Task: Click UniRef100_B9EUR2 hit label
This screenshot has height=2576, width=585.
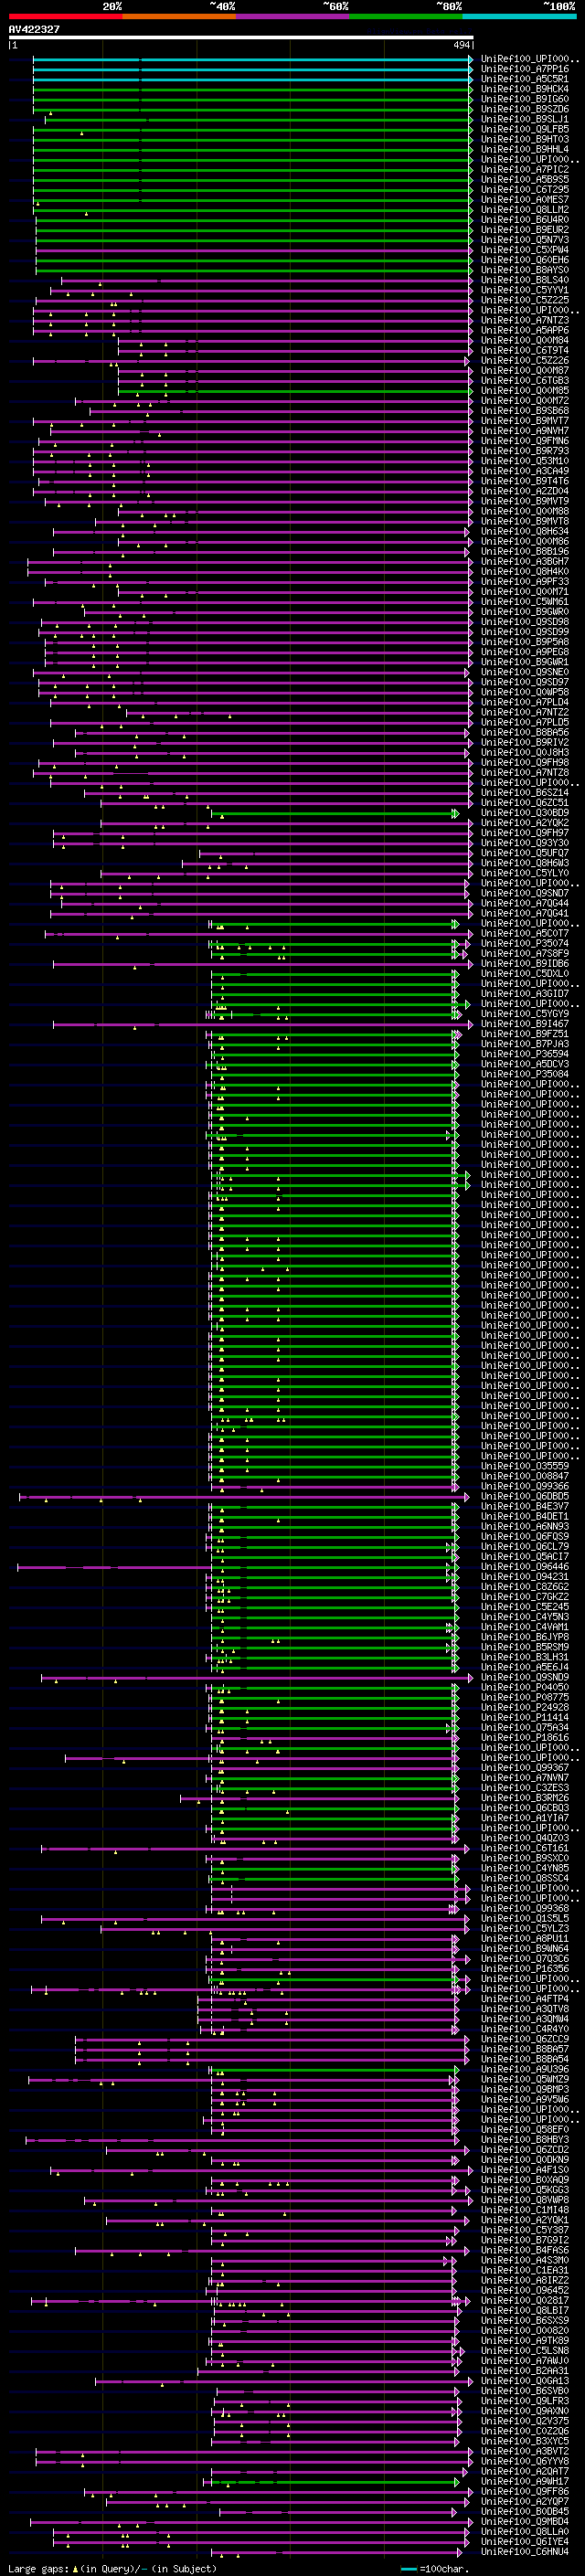Action: click(525, 229)
